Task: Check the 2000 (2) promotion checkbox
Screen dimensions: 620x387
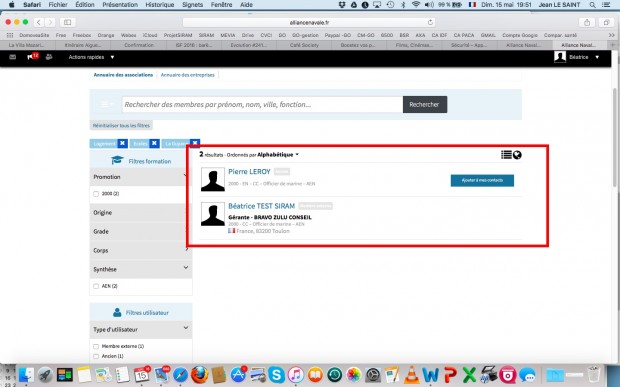Action: click(x=96, y=194)
